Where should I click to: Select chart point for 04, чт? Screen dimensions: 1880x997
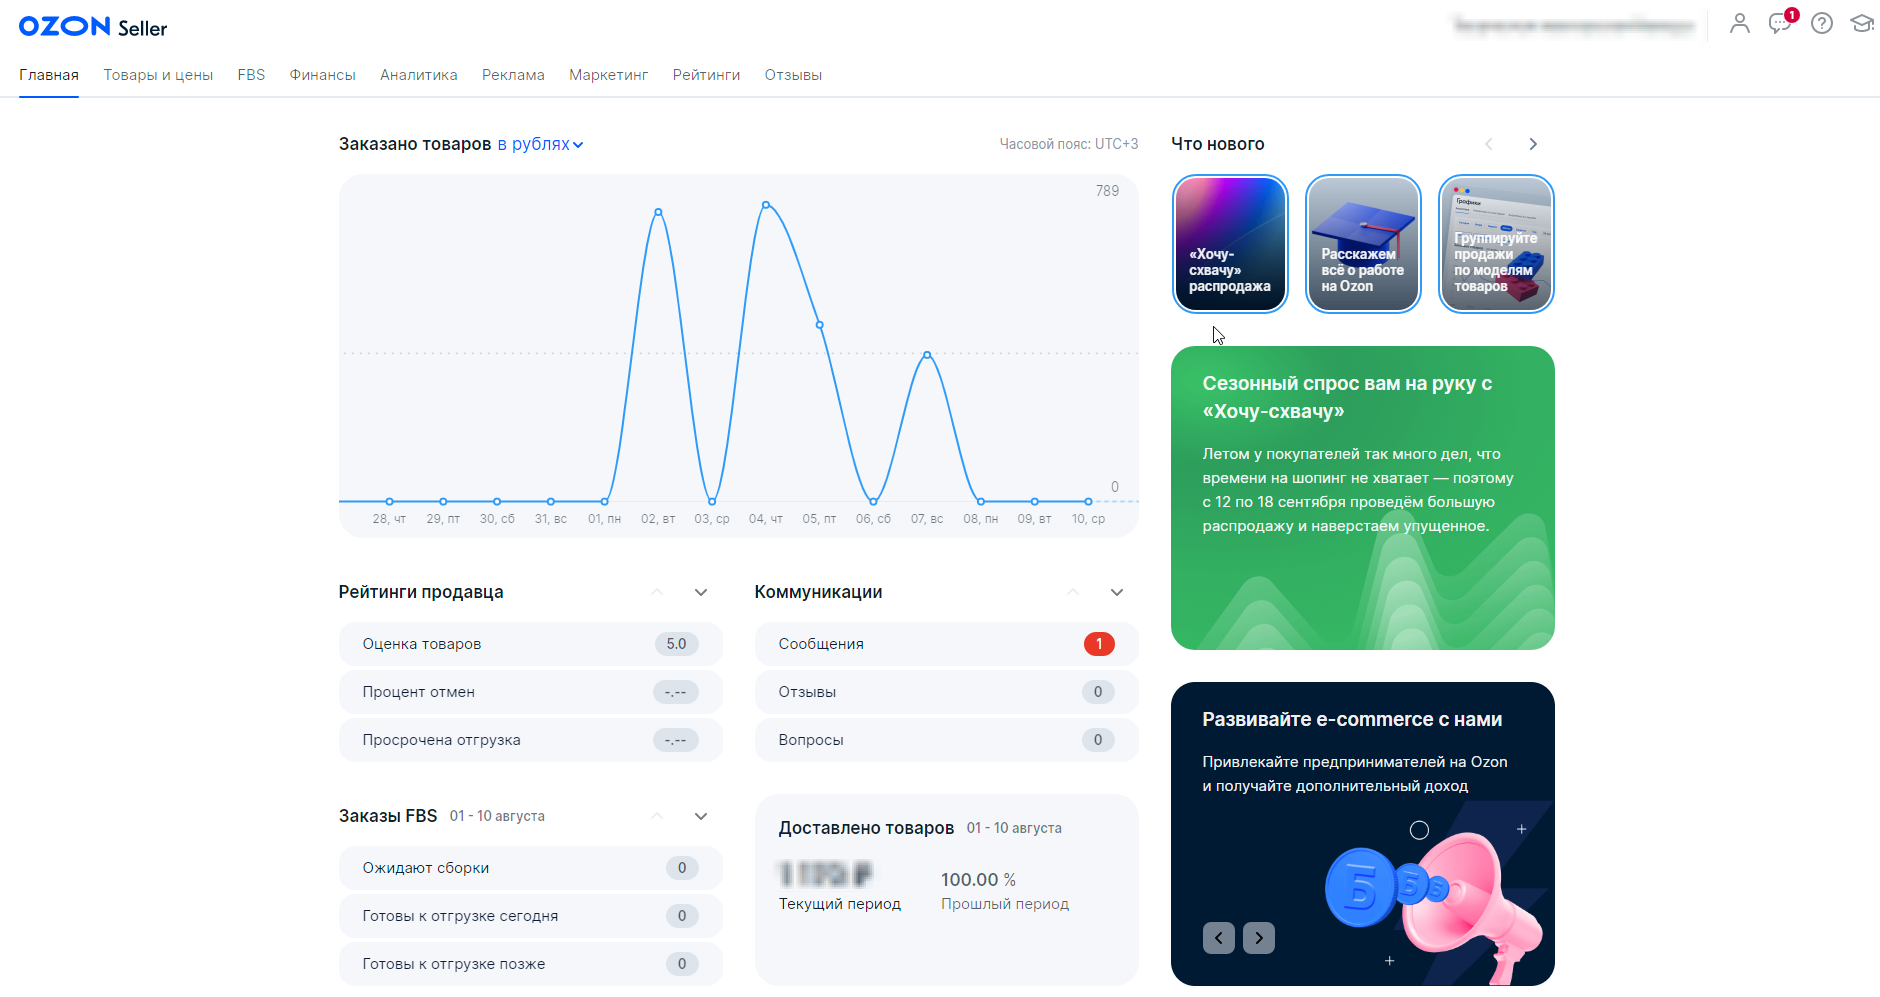[x=766, y=205]
